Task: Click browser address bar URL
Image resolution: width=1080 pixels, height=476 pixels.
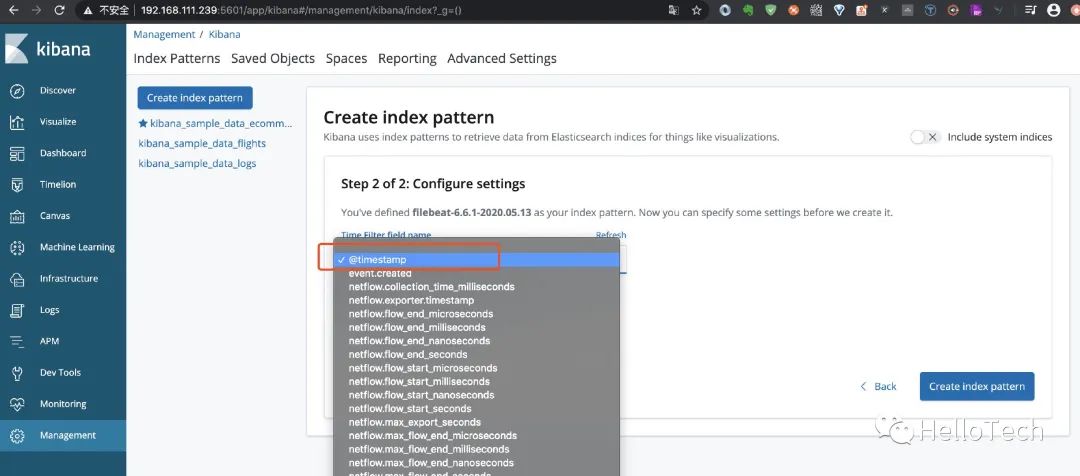Action: pos(301,10)
